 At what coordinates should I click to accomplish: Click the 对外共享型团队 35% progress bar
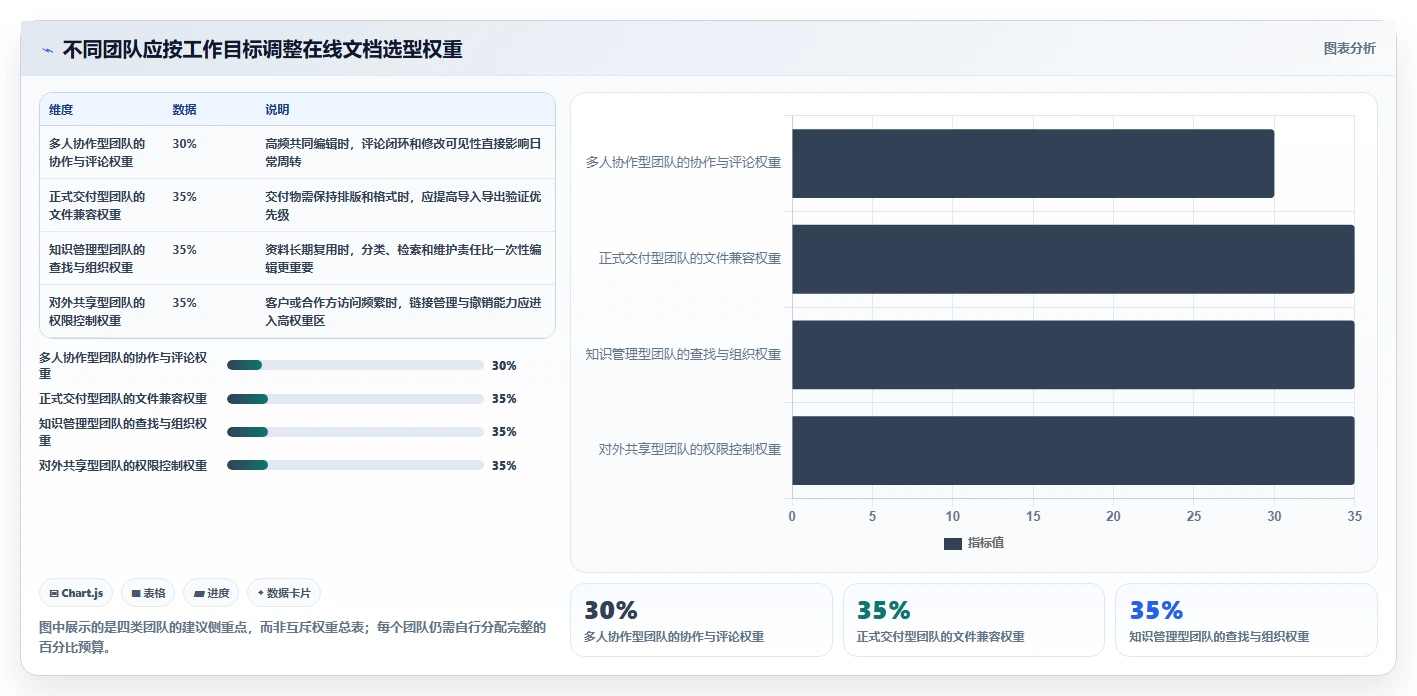pyautogui.click(x=355, y=465)
